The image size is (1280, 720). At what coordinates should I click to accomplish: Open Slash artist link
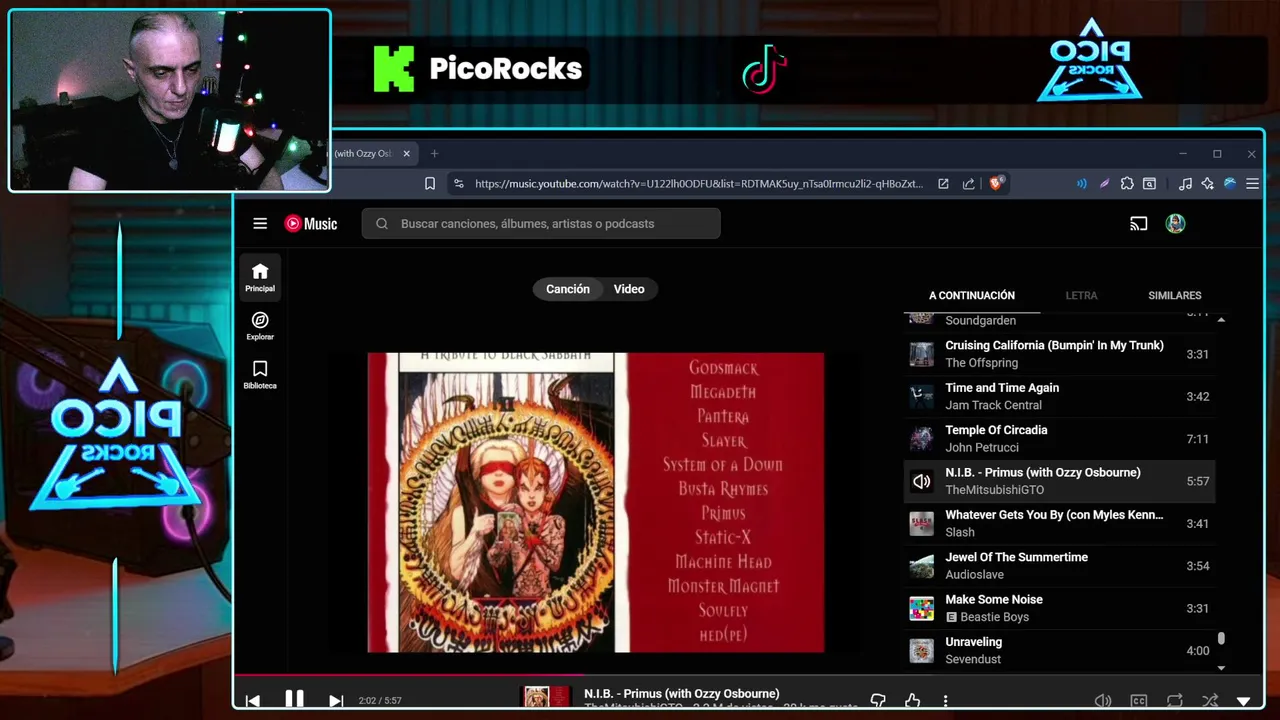coord(960,532)
